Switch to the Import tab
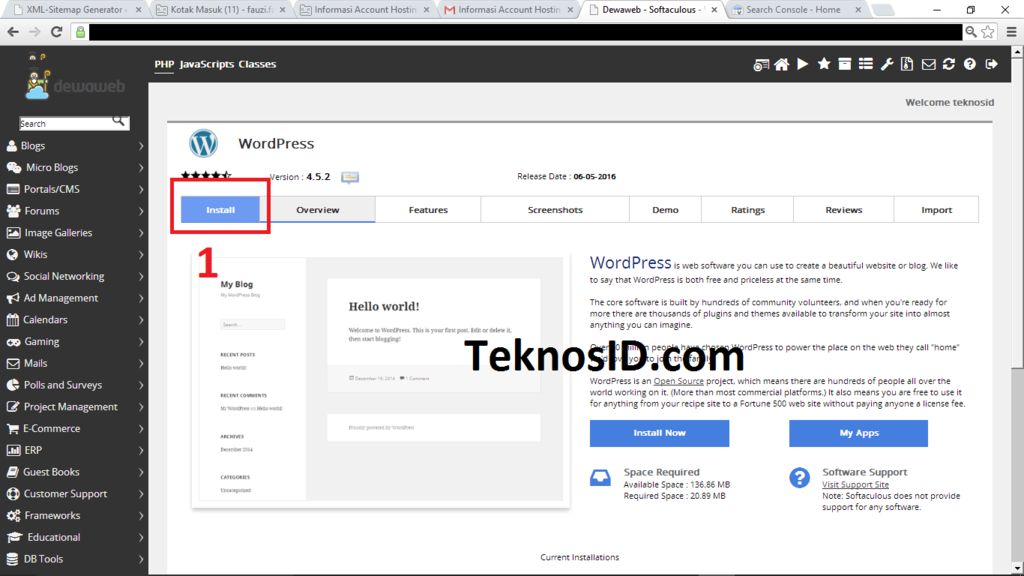The height and width of the screenshot is (576, 1024). coord(936,210)
